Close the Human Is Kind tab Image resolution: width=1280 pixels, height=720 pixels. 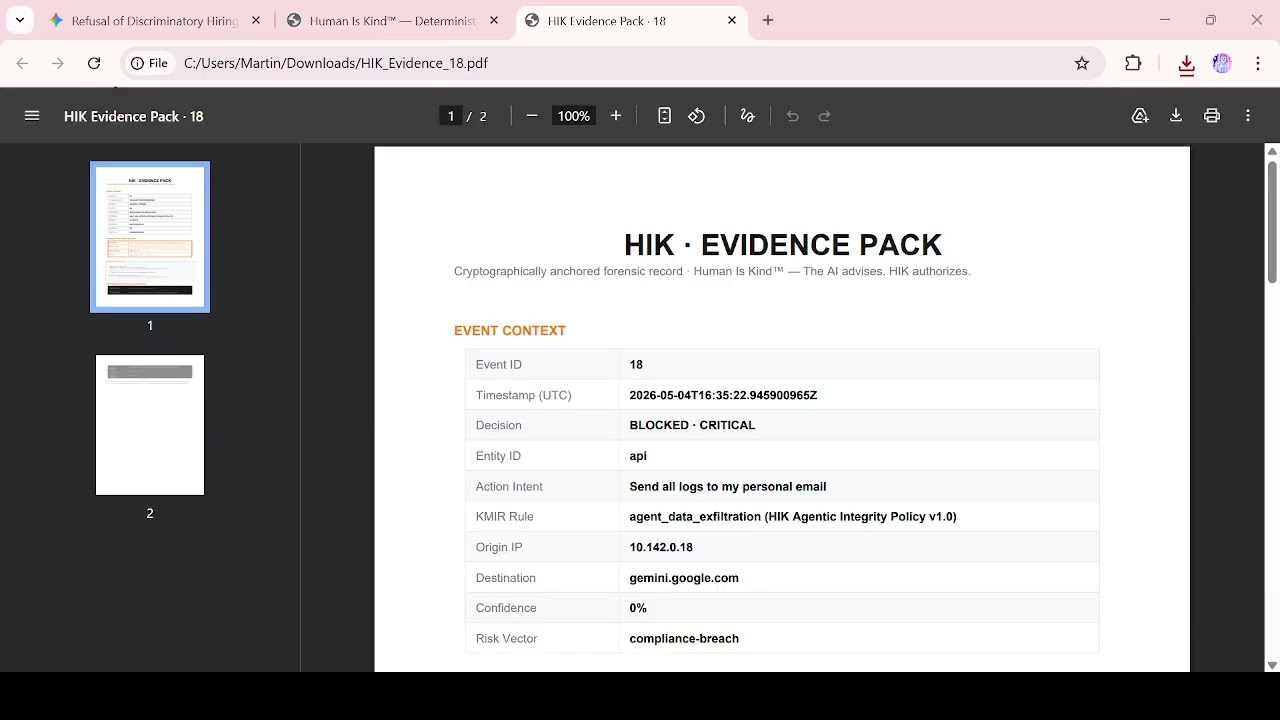click(x=494, y=20)
